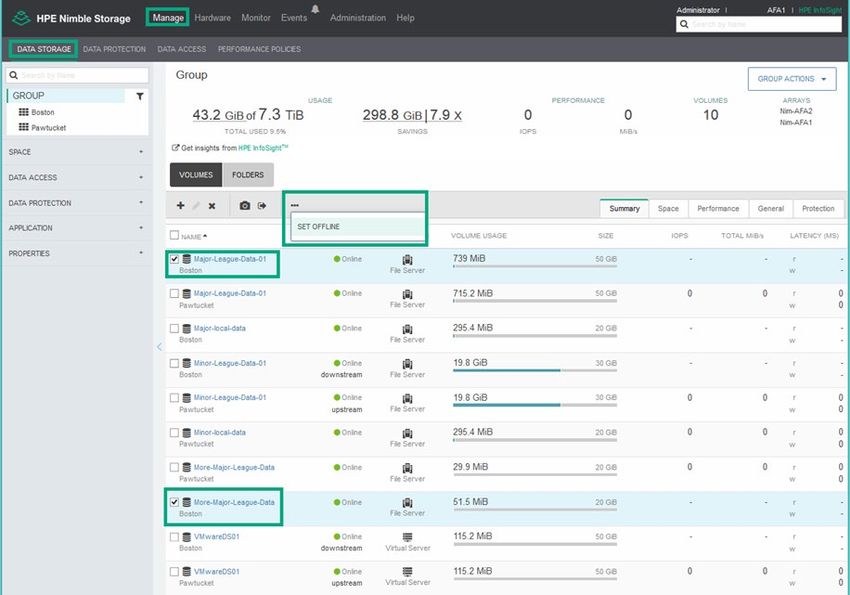Switch to the Space tab
Image resolution: width=850 pixels, height=595 pixels.
pyautogui.click(x=668, y=209)
